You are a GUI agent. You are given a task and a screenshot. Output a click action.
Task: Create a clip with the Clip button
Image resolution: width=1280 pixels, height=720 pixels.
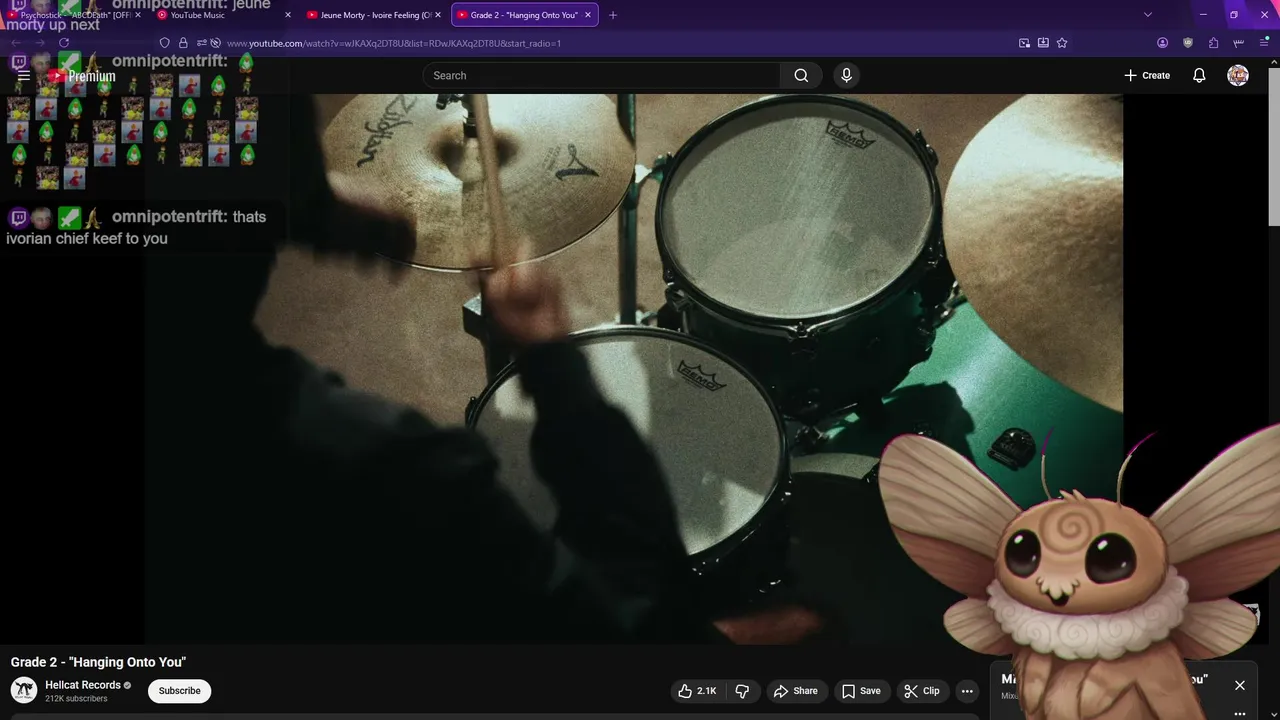pos(922,691)
